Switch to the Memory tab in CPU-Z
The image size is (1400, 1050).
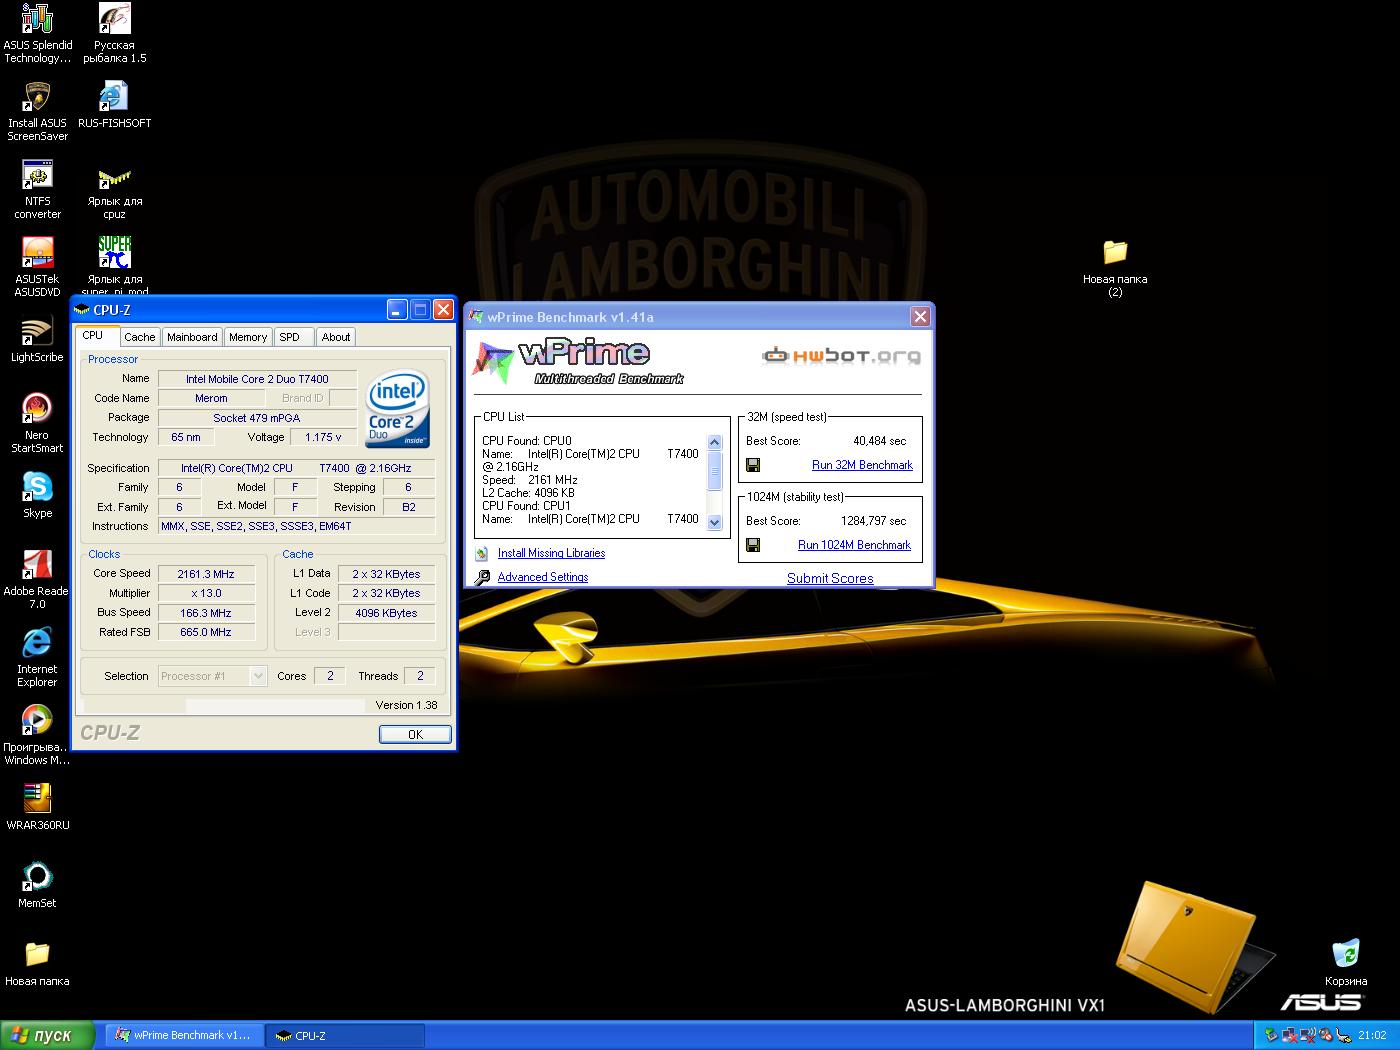click(248, 337)
